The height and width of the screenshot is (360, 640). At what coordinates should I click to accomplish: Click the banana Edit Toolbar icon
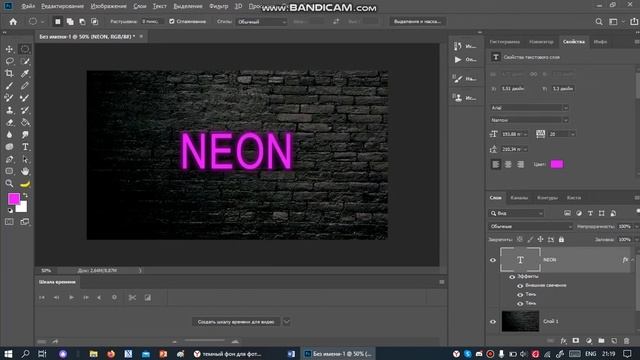(x=25, y=184)
